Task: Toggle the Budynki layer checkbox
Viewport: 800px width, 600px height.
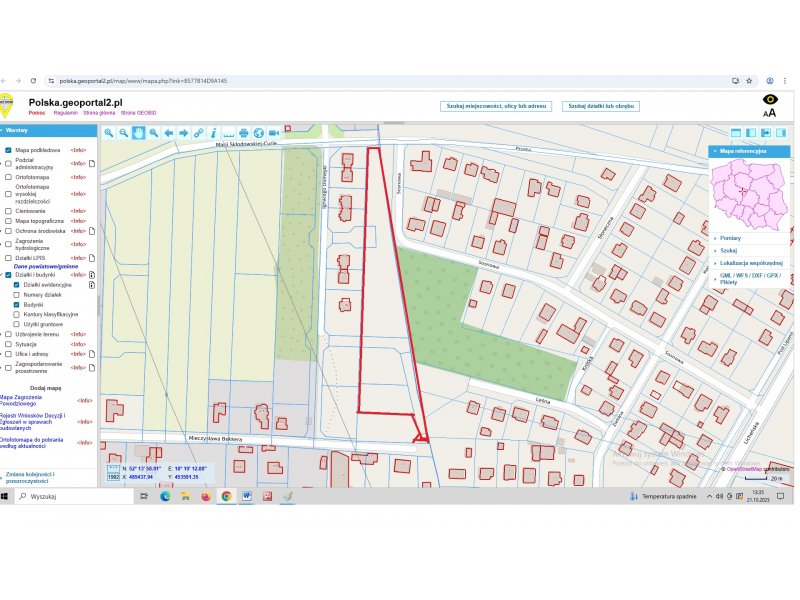Action: (16, 304)
